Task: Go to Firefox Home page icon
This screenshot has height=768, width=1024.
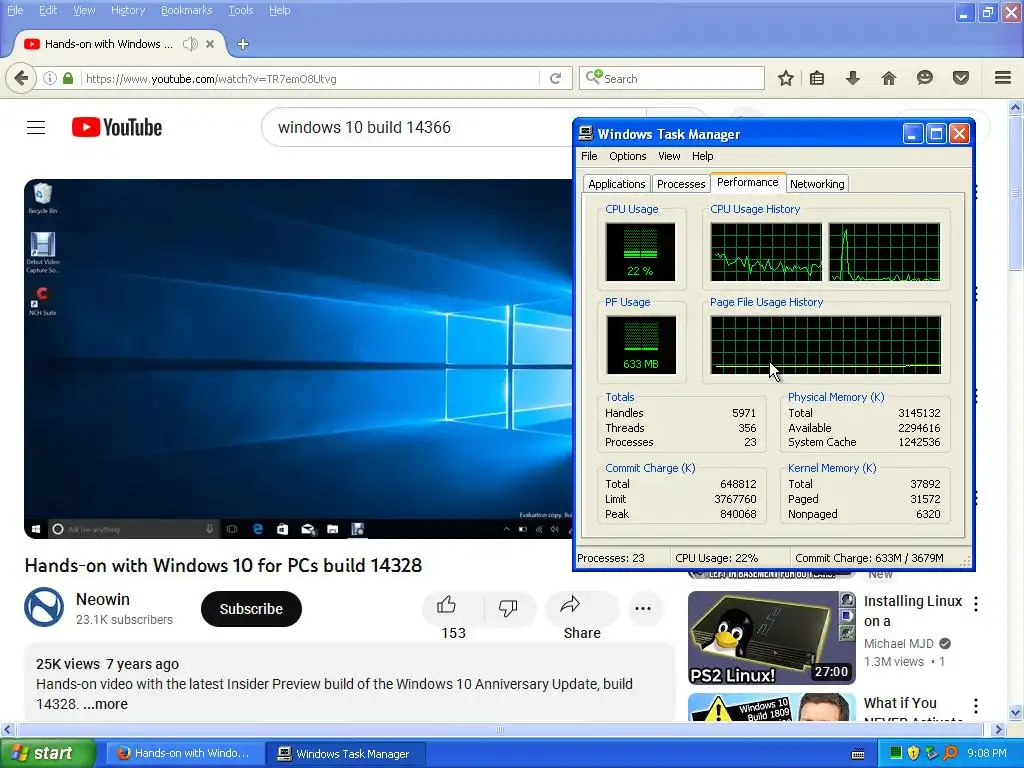Action: tap(888, 78)
